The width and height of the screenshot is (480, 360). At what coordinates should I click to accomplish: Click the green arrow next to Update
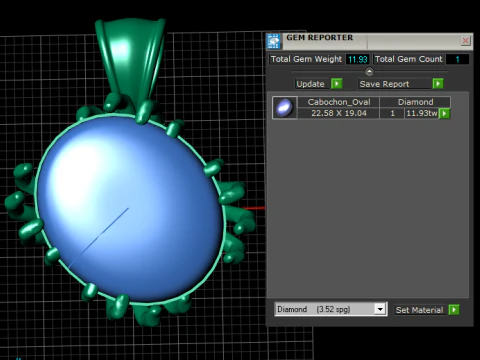click(337, 84)
